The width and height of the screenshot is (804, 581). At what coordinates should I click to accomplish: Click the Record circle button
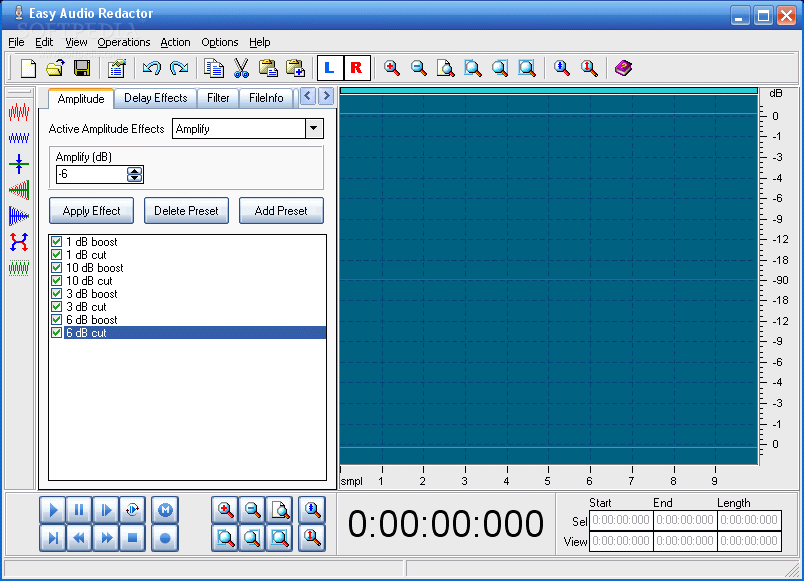point(165,538)
